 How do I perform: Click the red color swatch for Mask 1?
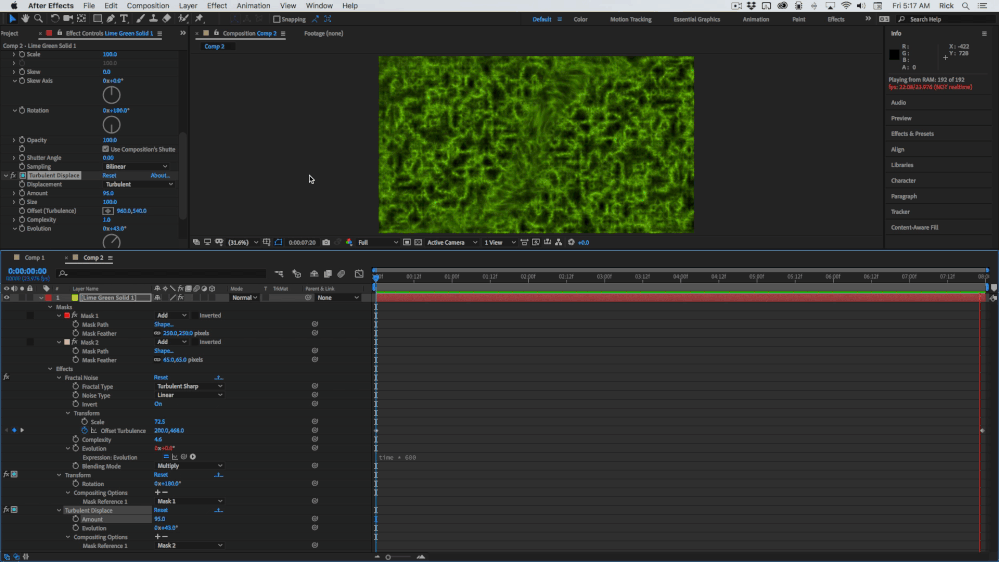coord(67,315)
